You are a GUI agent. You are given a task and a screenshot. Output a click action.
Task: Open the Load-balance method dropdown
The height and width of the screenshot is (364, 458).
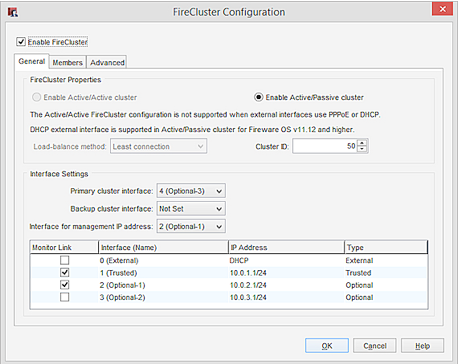click(x=159, y=146)
